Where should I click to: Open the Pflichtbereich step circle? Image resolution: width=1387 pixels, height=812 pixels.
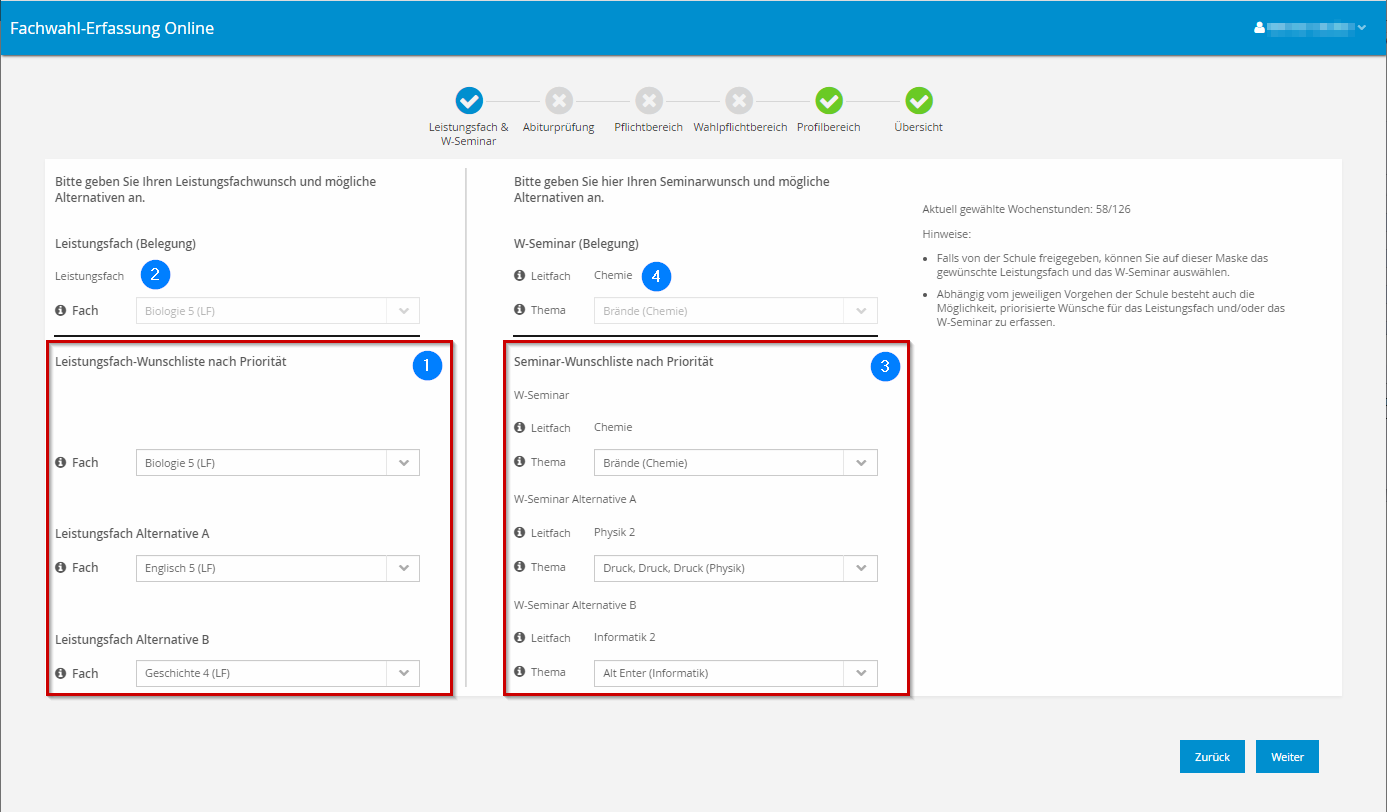(x=649, y=100)
